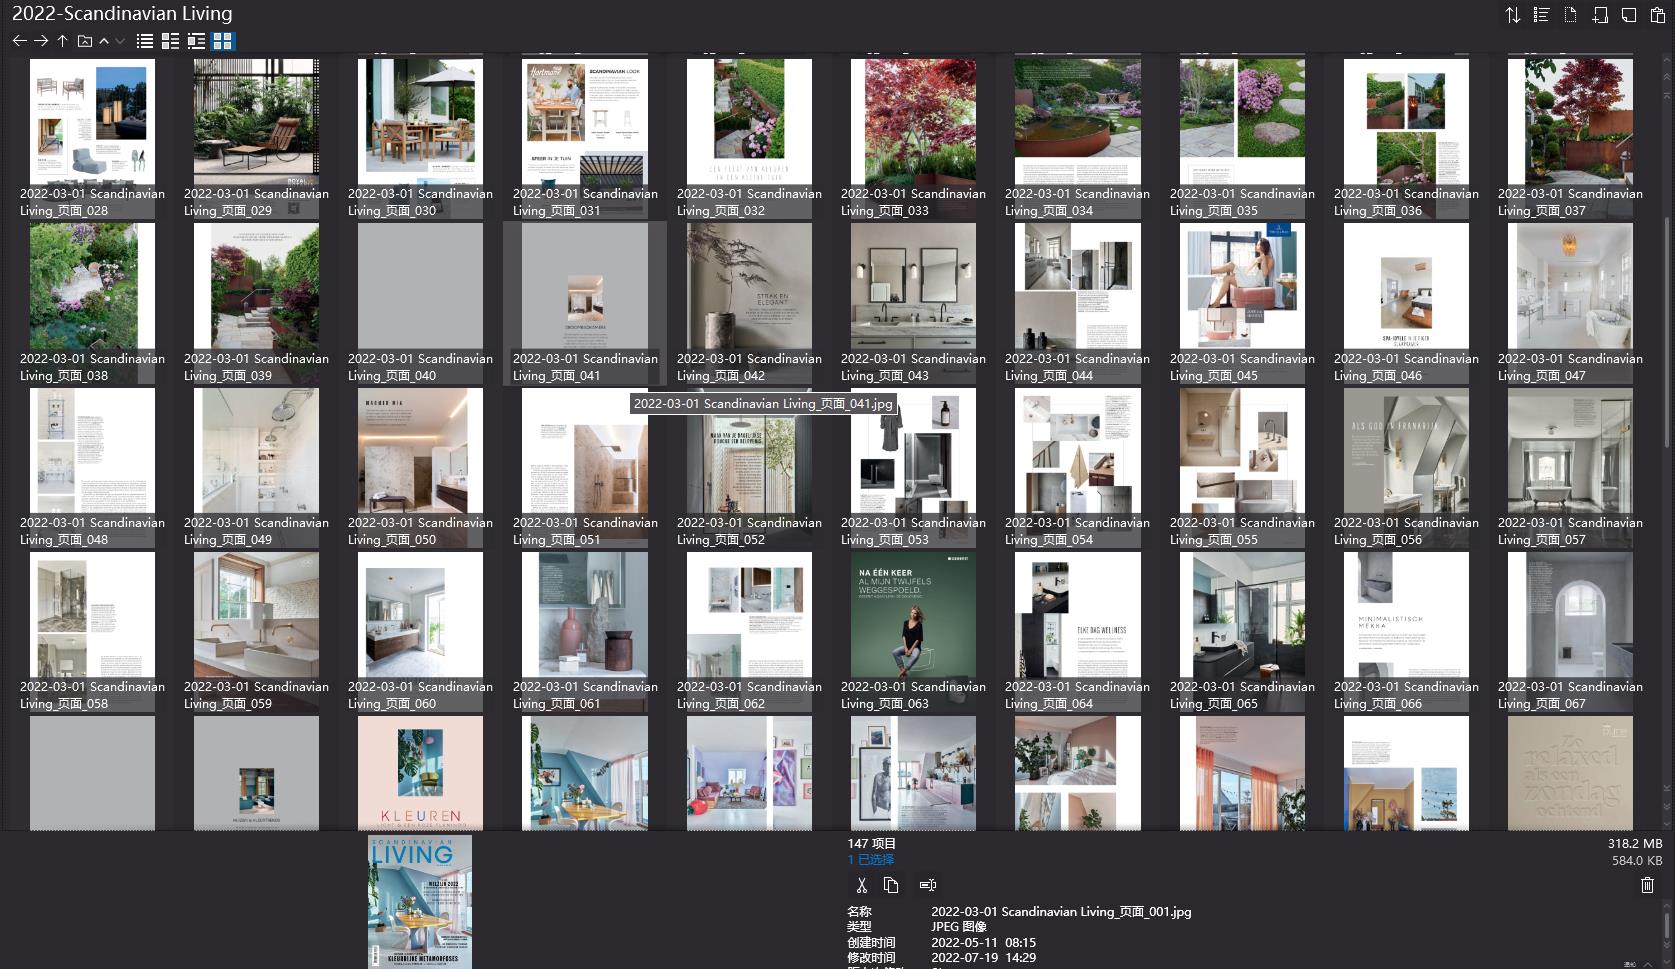Go back with the left arrow
The width and height of the screenshot is (1675, 969).
click(x=19, y=41)
